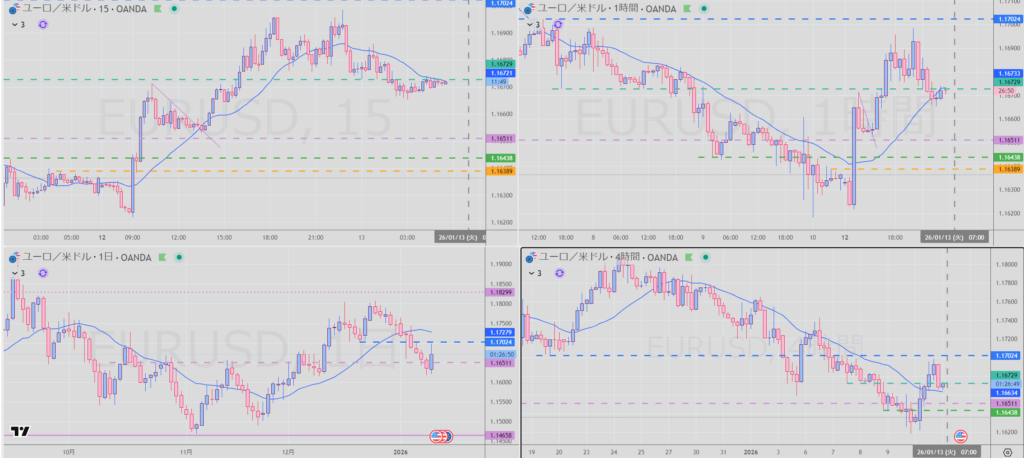Click the purple replay icon on daily chart
This screenshot has width=1024, height=458.
(43, 272)
